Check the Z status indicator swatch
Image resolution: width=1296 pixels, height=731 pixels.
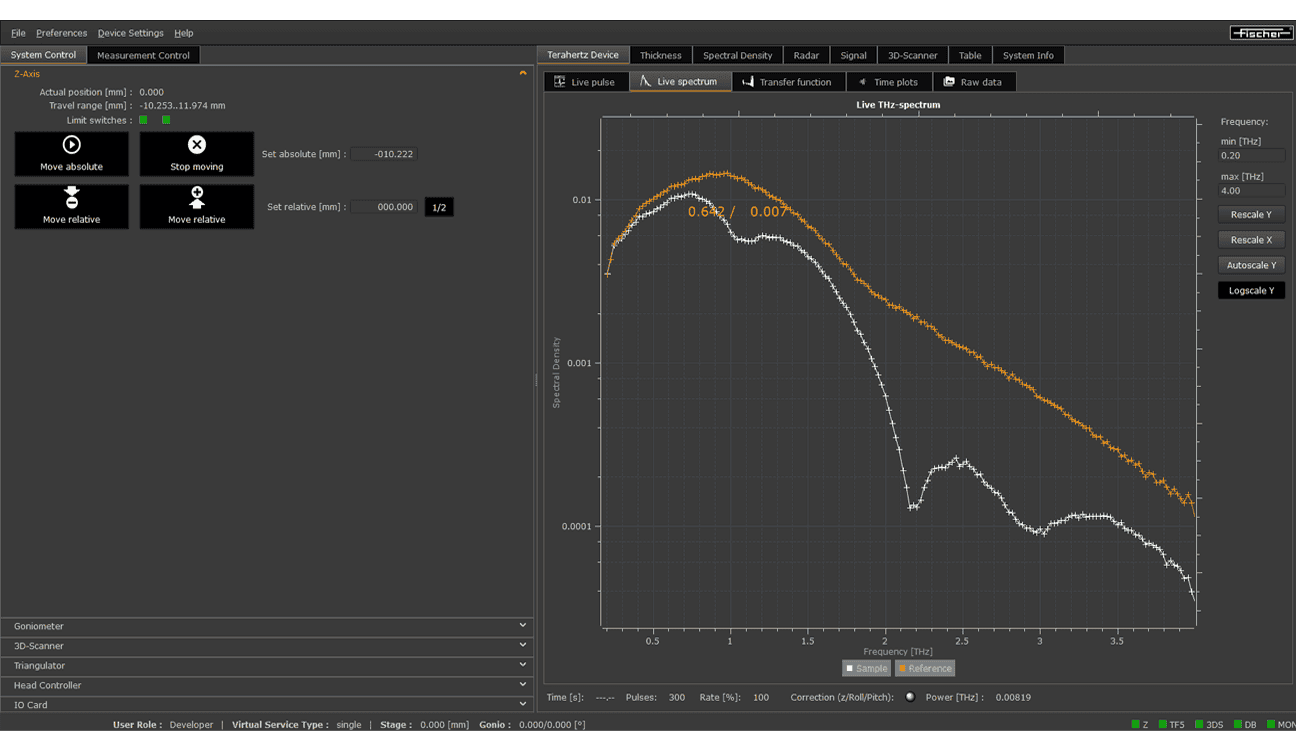(x=1137, y=724)
